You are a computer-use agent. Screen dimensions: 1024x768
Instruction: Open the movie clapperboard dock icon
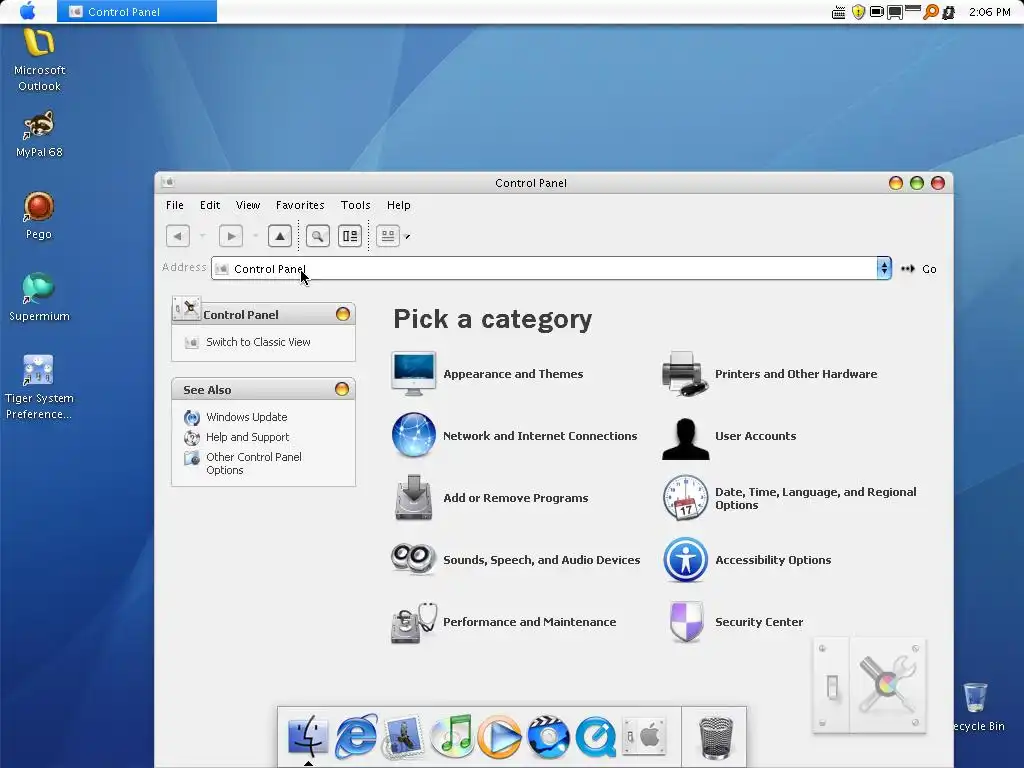coord(548,737)
